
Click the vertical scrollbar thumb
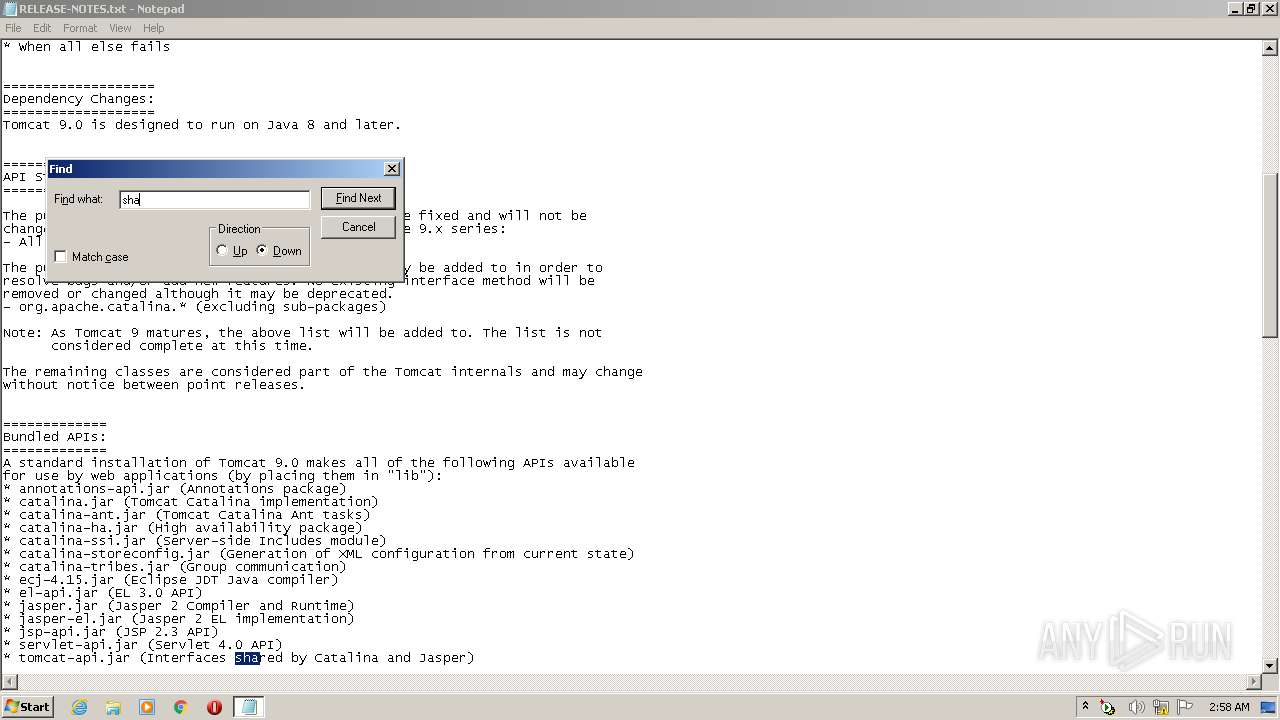tap(1271, 256)
